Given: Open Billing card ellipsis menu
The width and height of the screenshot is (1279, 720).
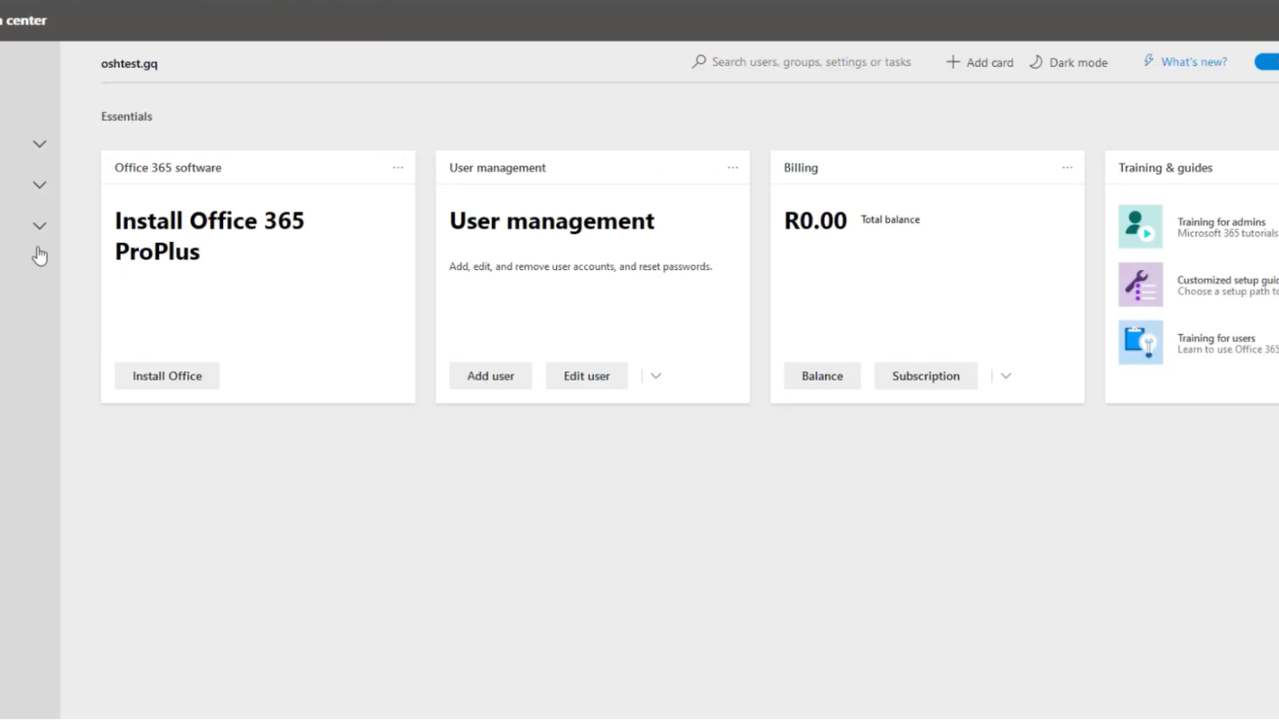Looking at the screenshot, I should [1067, 168].
